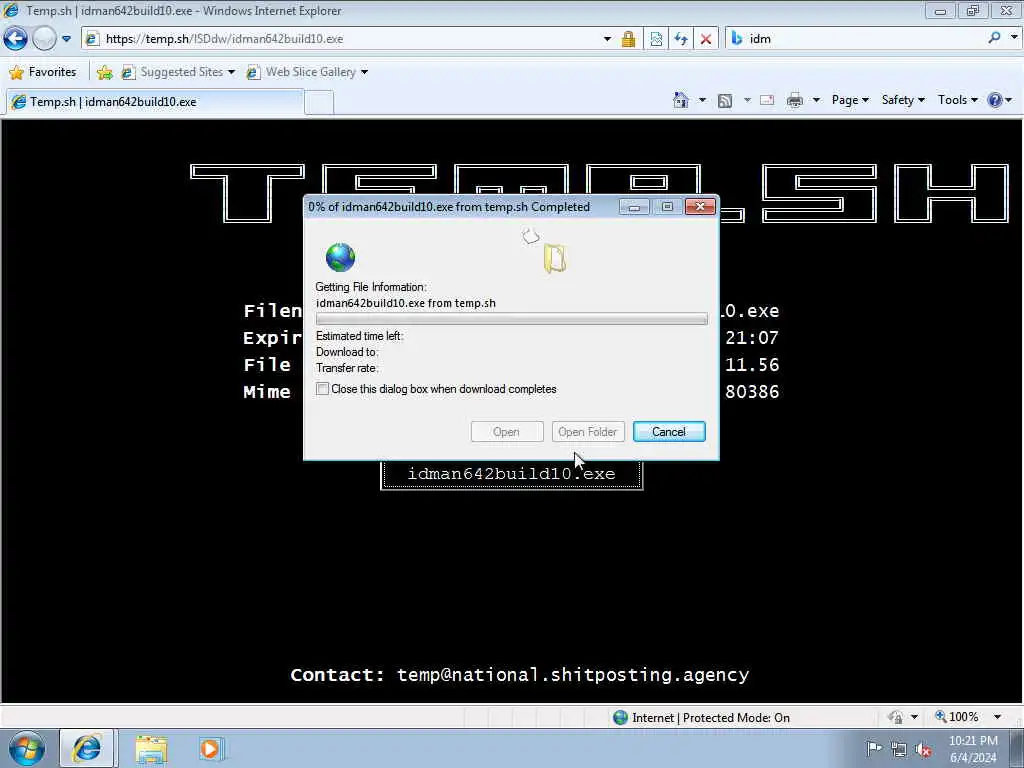Open the search provider dropdown
Screen dimensions: 1024x768
click(x=1014, y=38)
